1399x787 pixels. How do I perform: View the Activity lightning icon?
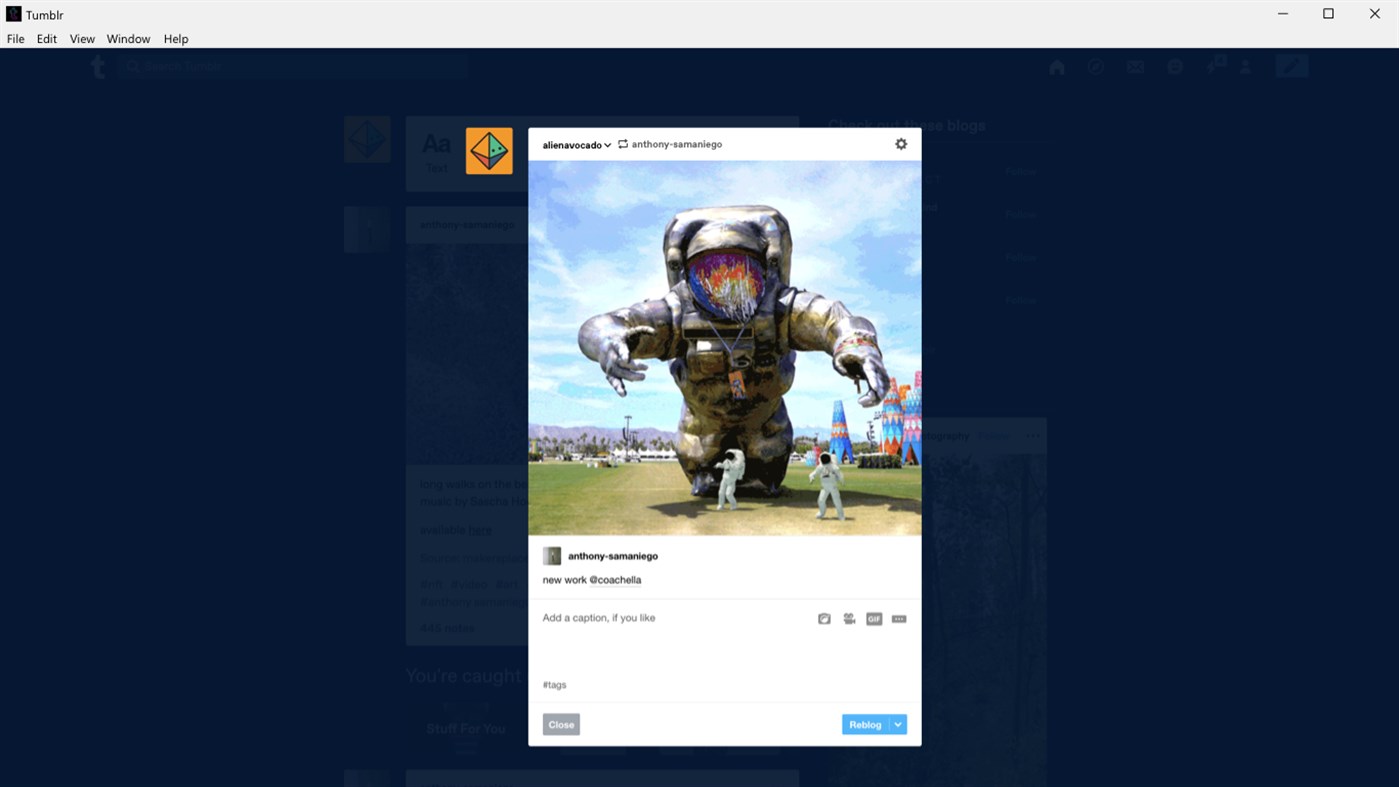[x=1214, y=66]
